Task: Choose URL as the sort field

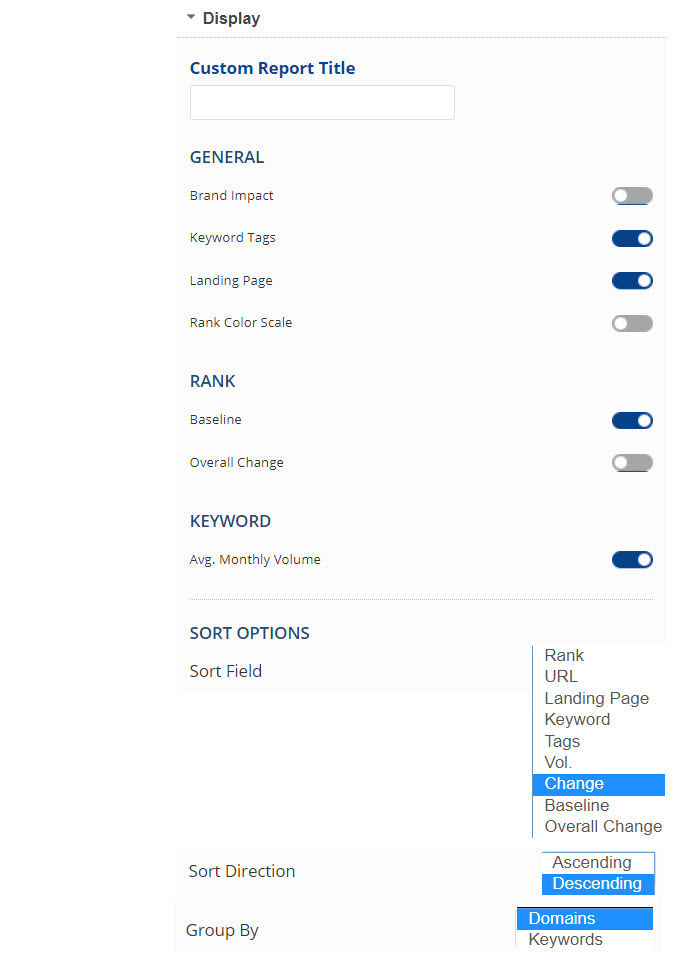Action: (561, 677)
